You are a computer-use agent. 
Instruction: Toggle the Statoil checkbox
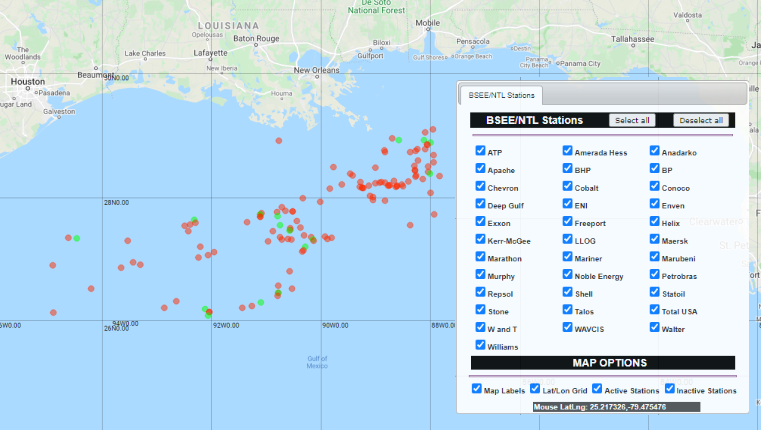click(655, 292)
